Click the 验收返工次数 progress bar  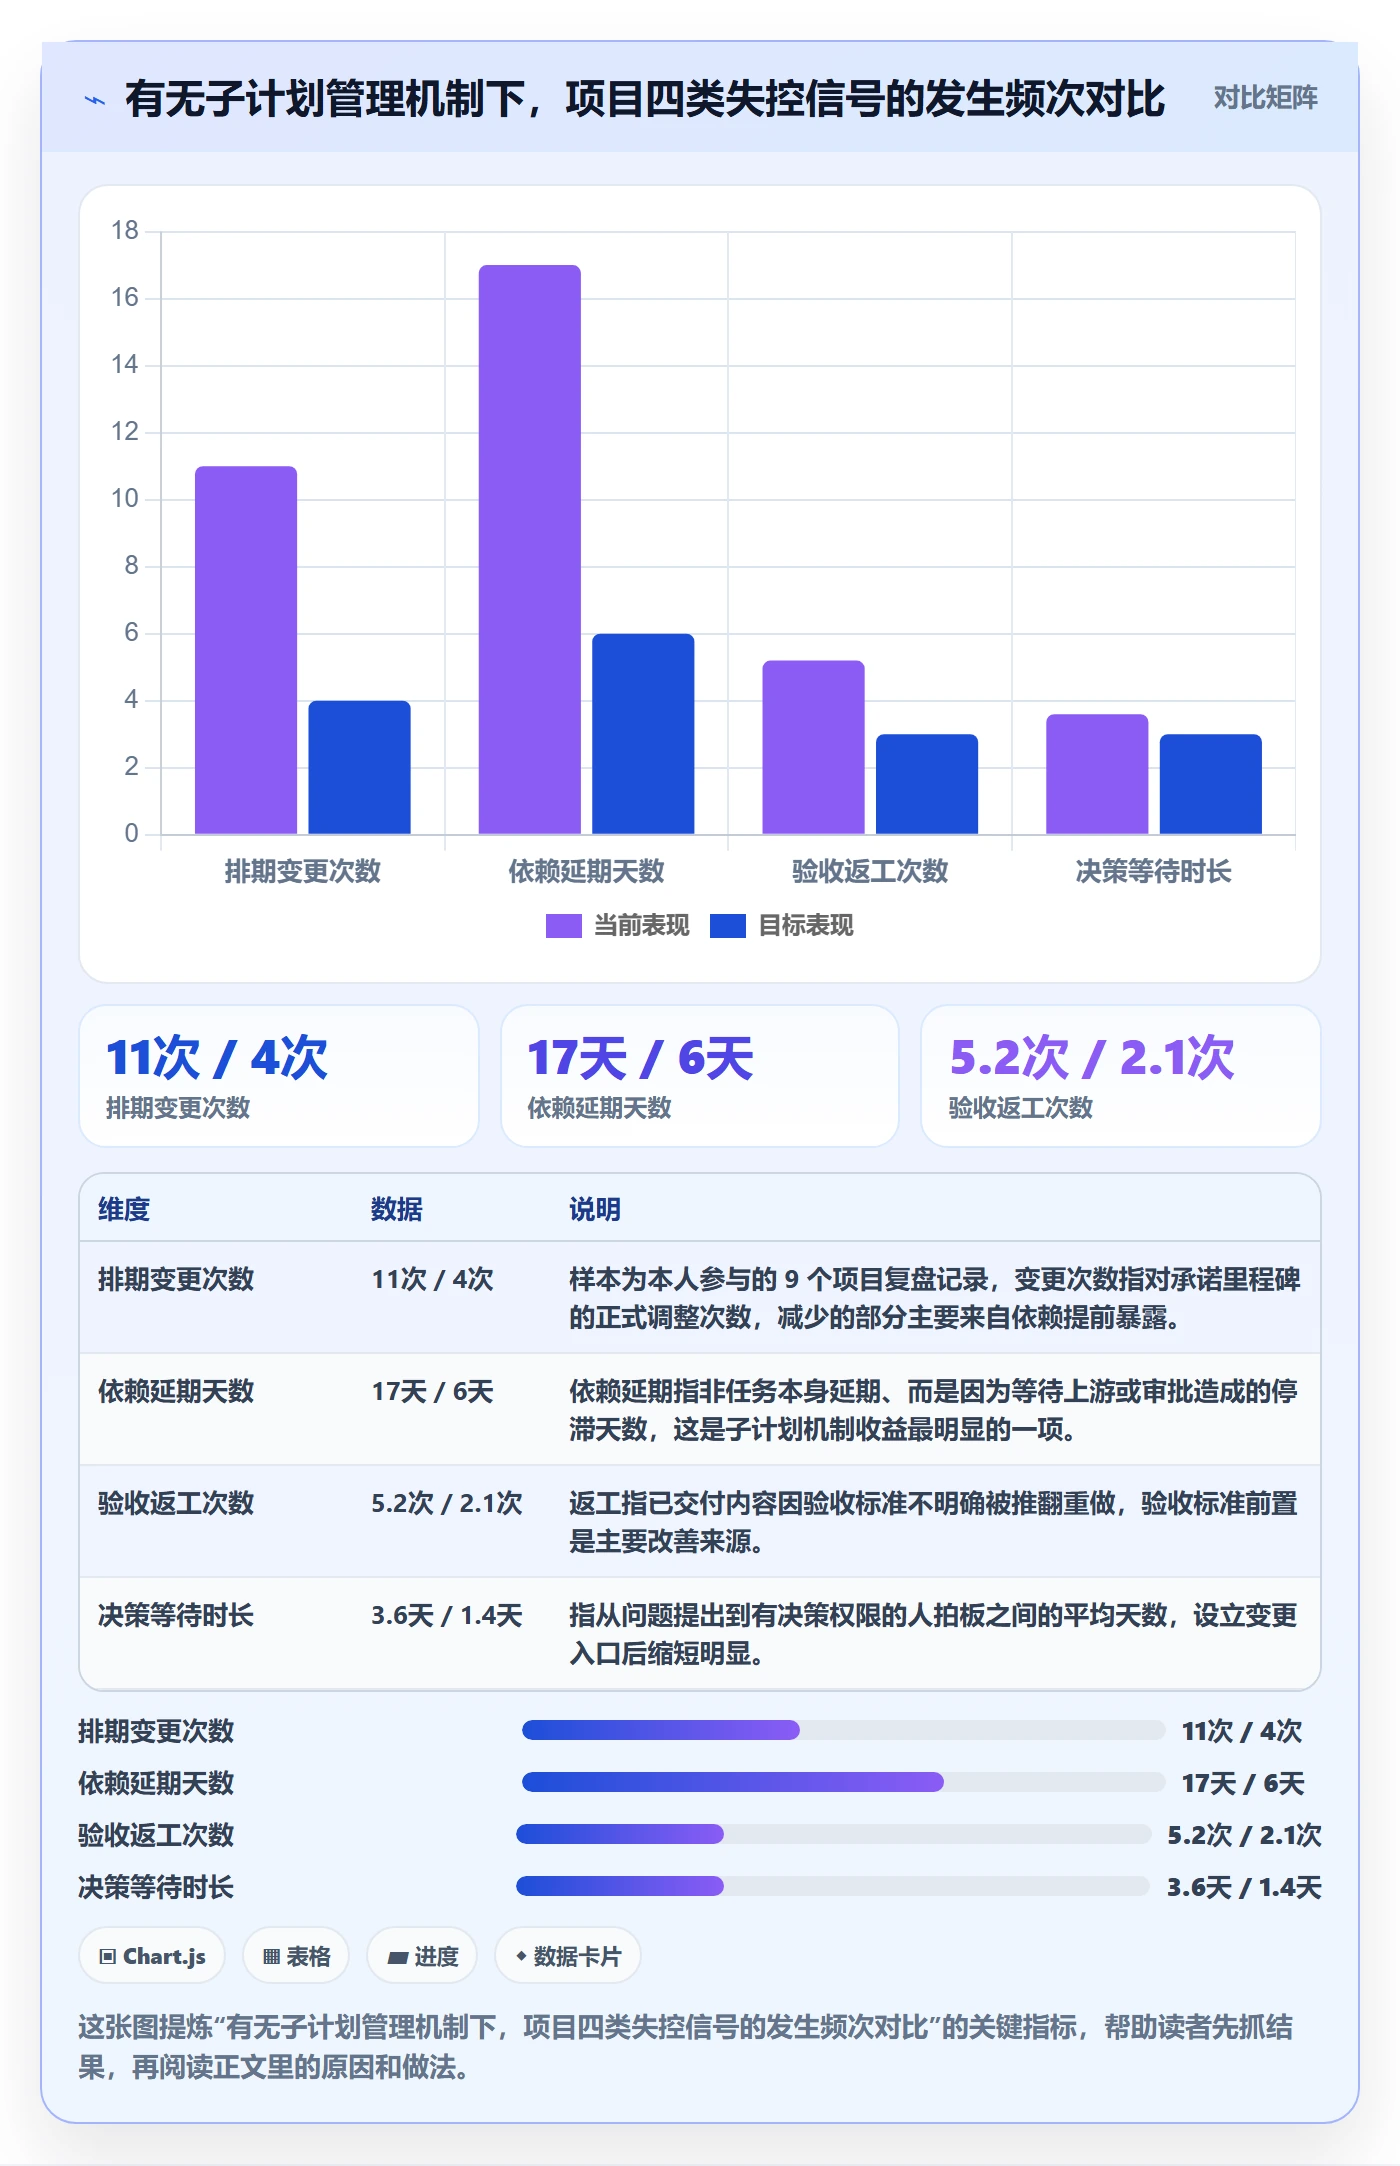click(x=833, y=1834)
